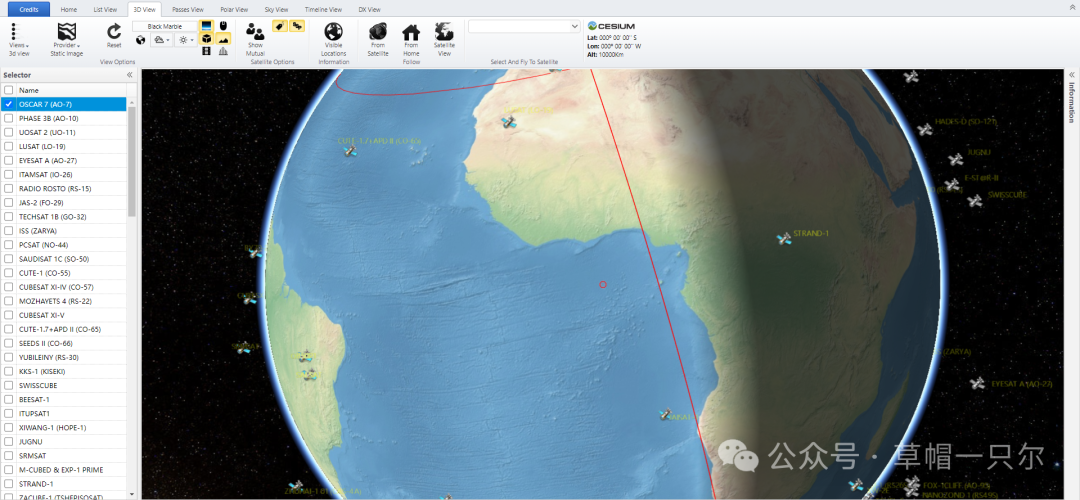Expand the sun lighting dropdown
The width and height of the screenshot is (1080, 500).
[x=192, y=41]
